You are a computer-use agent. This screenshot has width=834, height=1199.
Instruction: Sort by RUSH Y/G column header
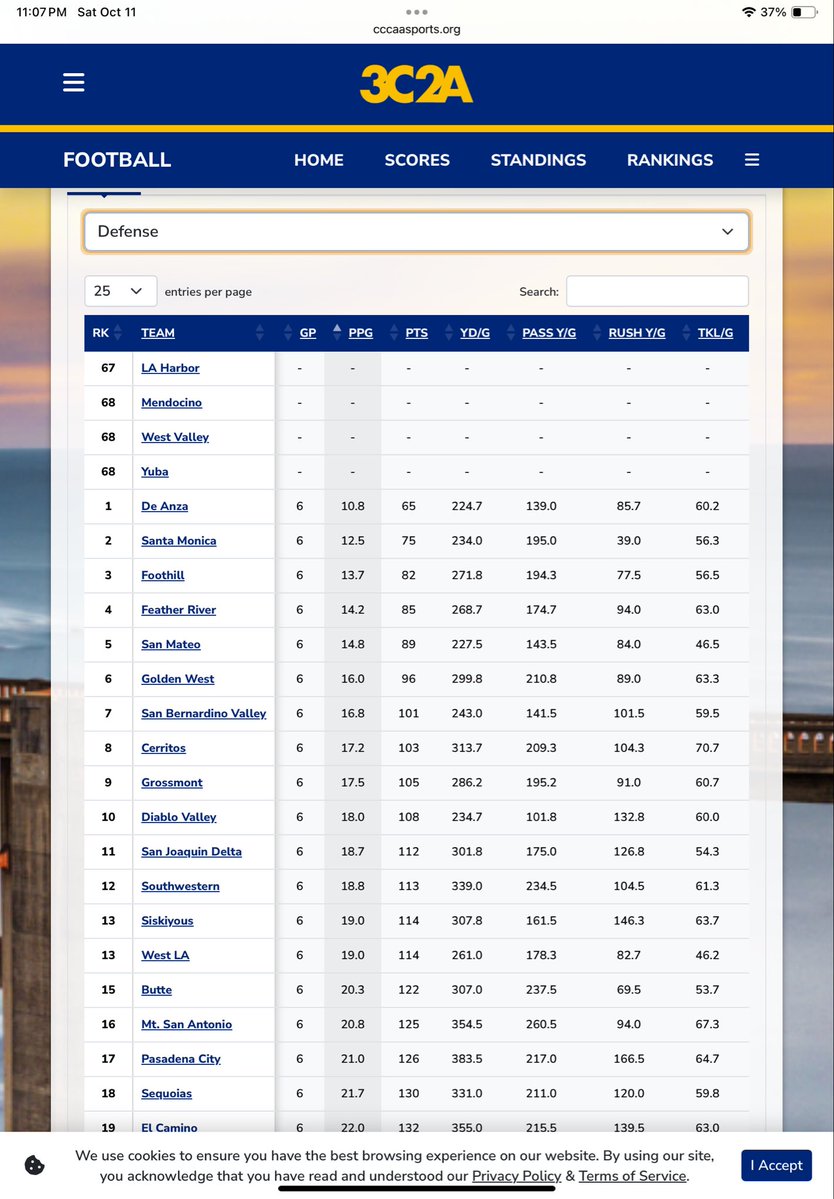[637, 333]
